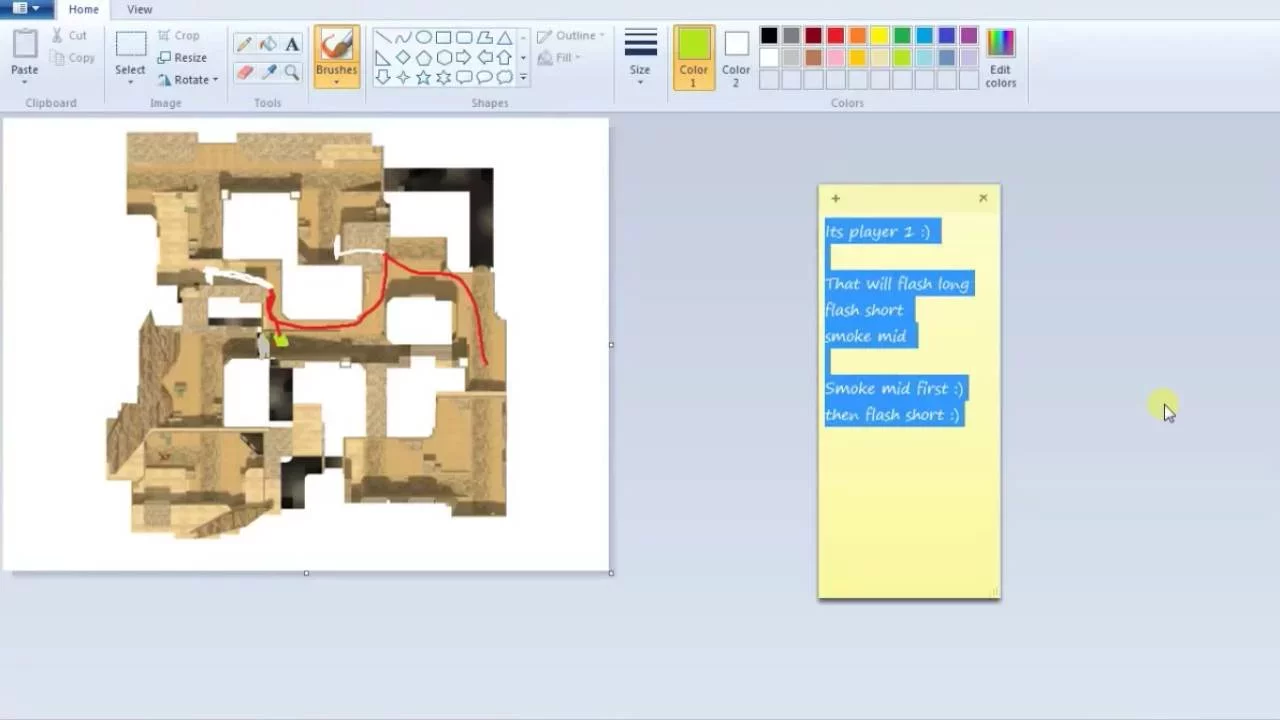Activate the Color 2 selector
The image size is (1280, 720).
click(x=736, y=57)
